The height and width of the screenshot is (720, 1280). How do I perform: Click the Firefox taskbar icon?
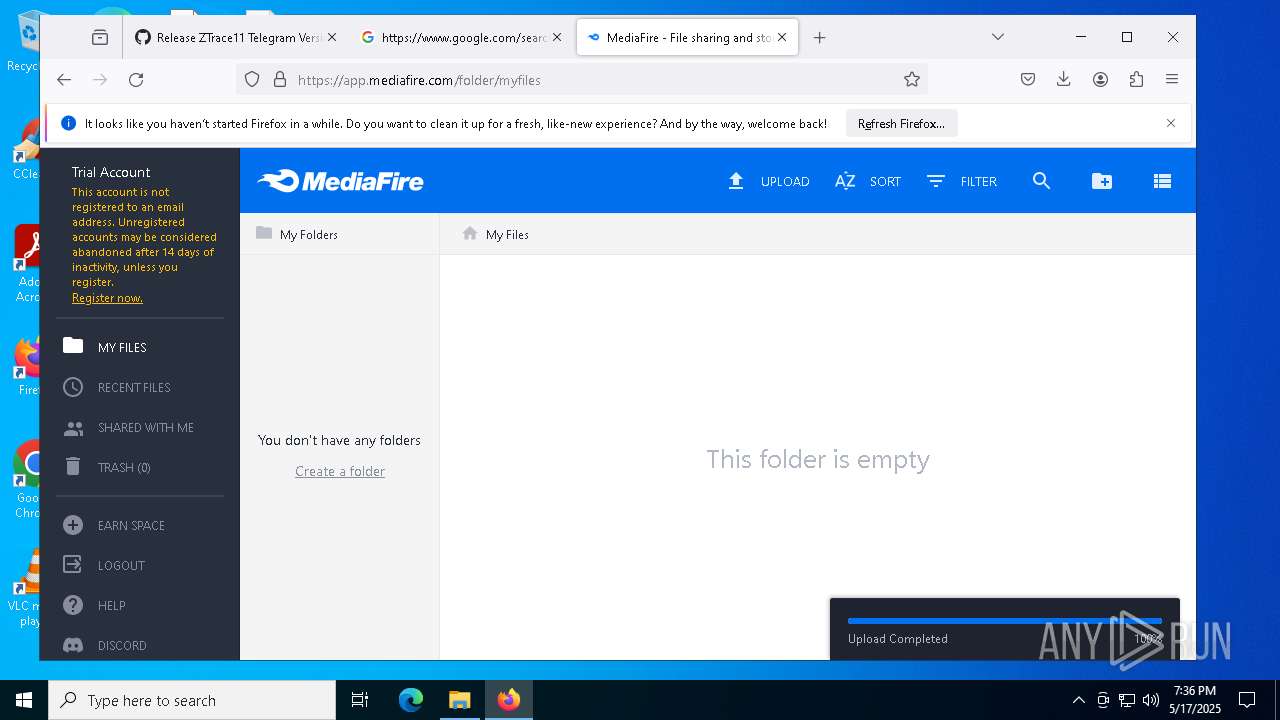point(509,700)
